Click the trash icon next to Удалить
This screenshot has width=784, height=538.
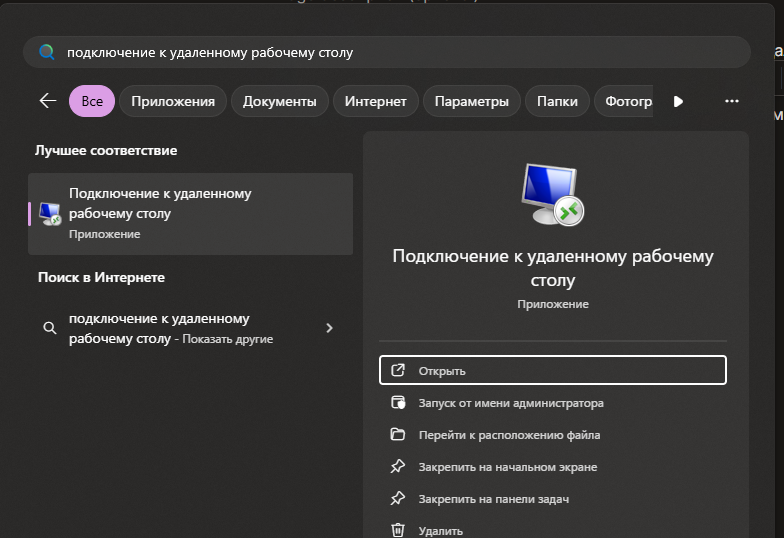pos(398,530)
